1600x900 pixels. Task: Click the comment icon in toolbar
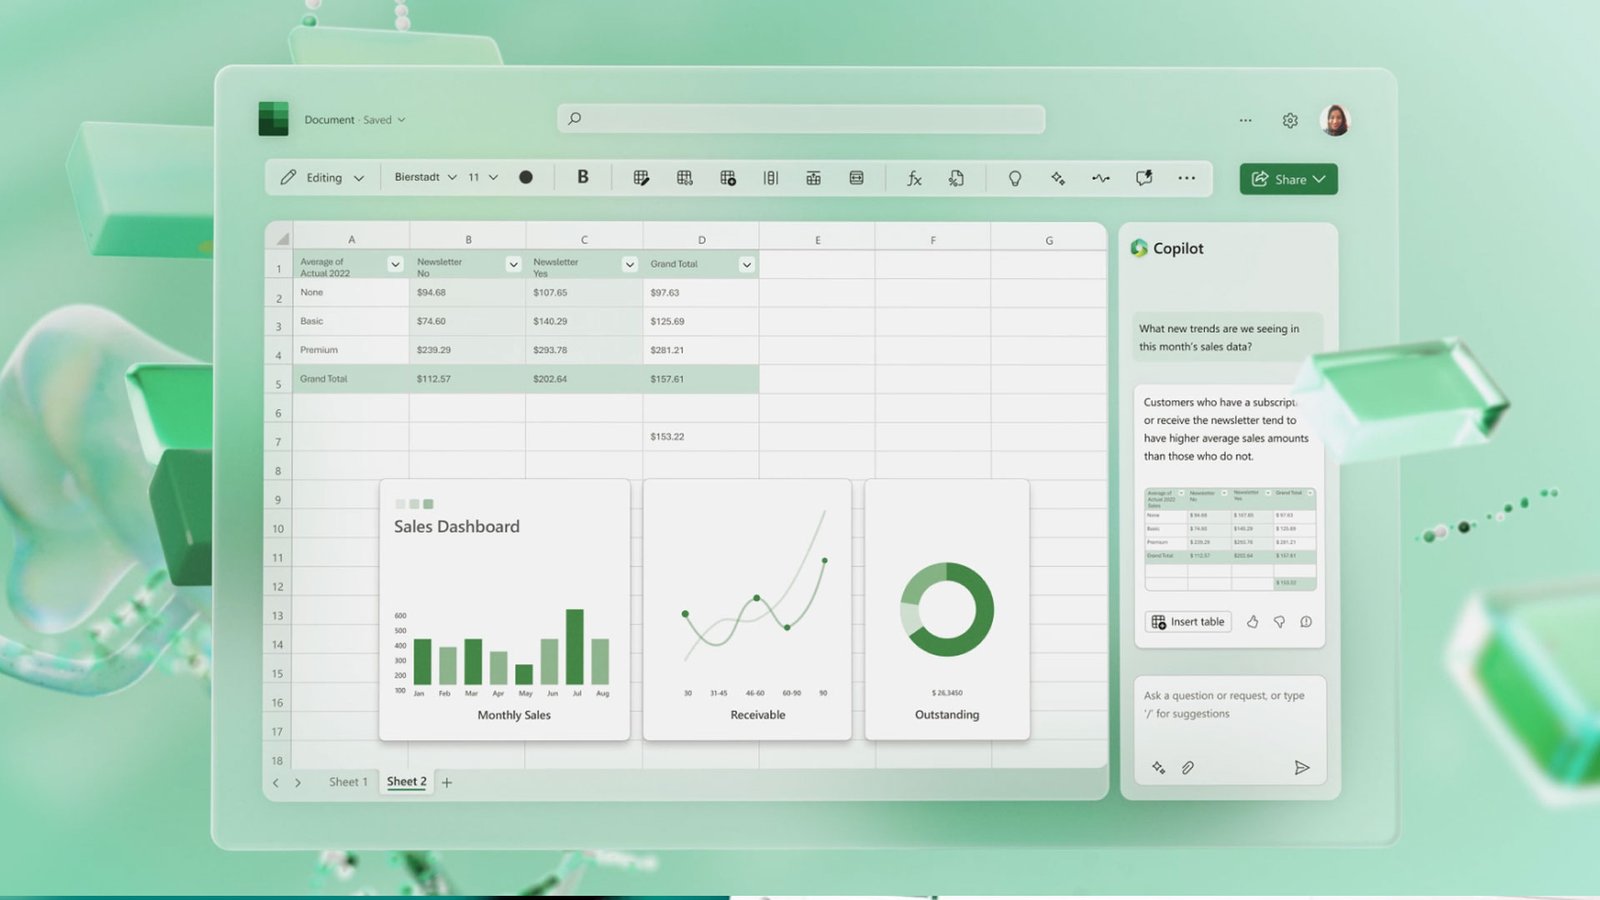(1144, 178)
